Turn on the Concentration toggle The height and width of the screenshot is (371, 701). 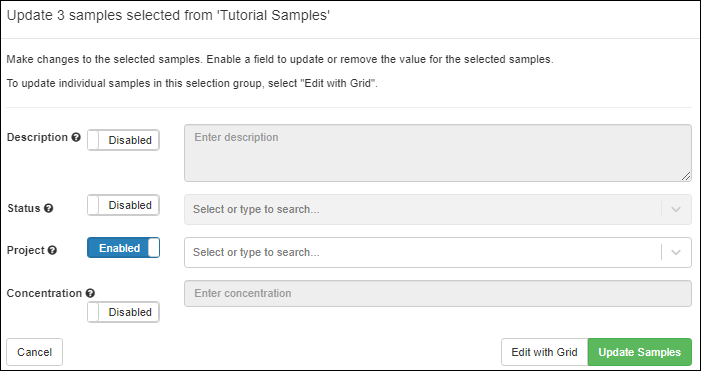point(123,312)
